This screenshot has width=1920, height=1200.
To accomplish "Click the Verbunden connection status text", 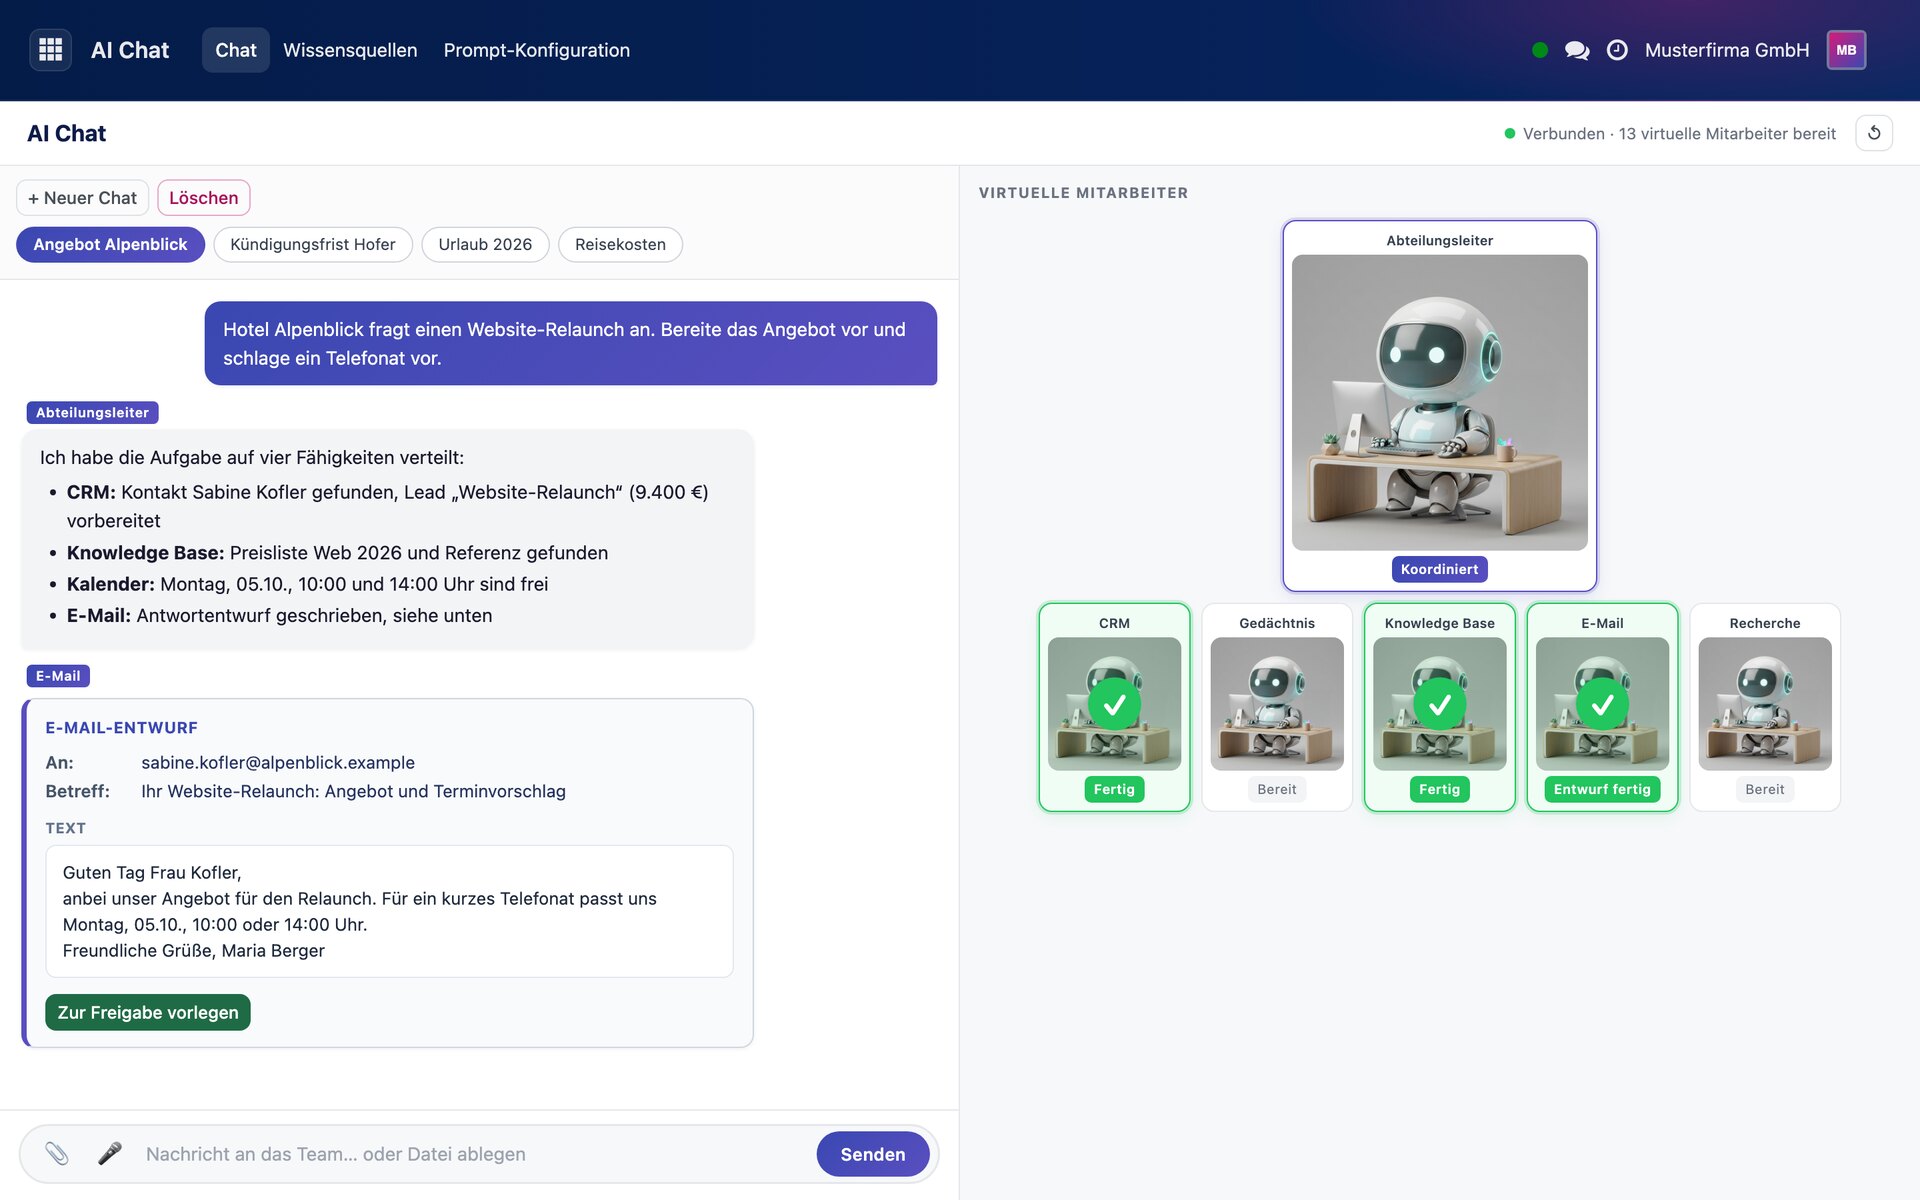I will (x=1679, y=133).
